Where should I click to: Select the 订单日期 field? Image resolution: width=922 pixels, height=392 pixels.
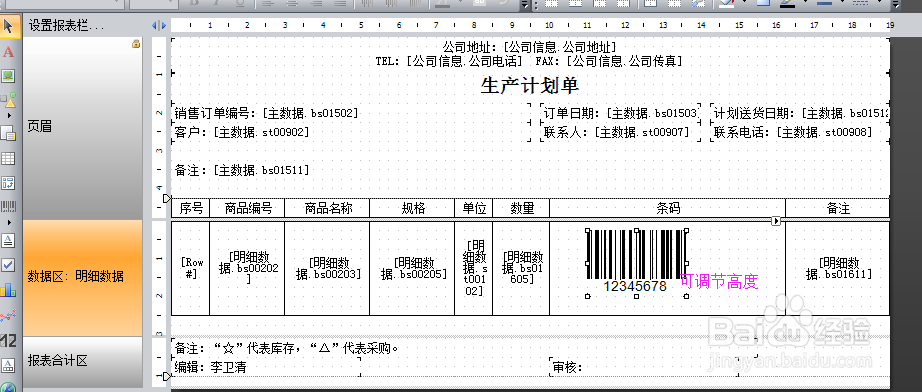coord(620,113)
